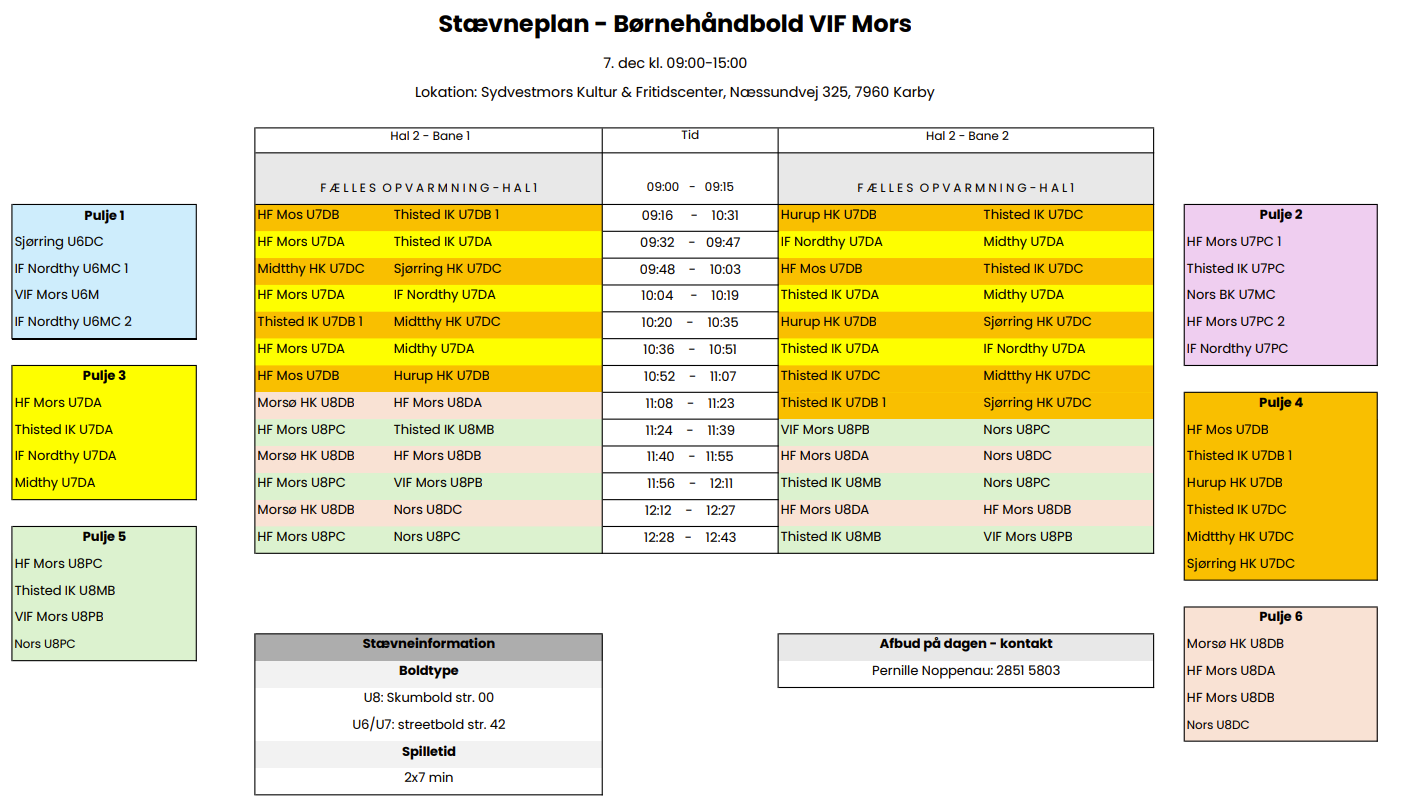Click the Pulje 3 heading
The width and height of the screenshot is (1408, 810).
pyautogui.click(x=104, y=376)
